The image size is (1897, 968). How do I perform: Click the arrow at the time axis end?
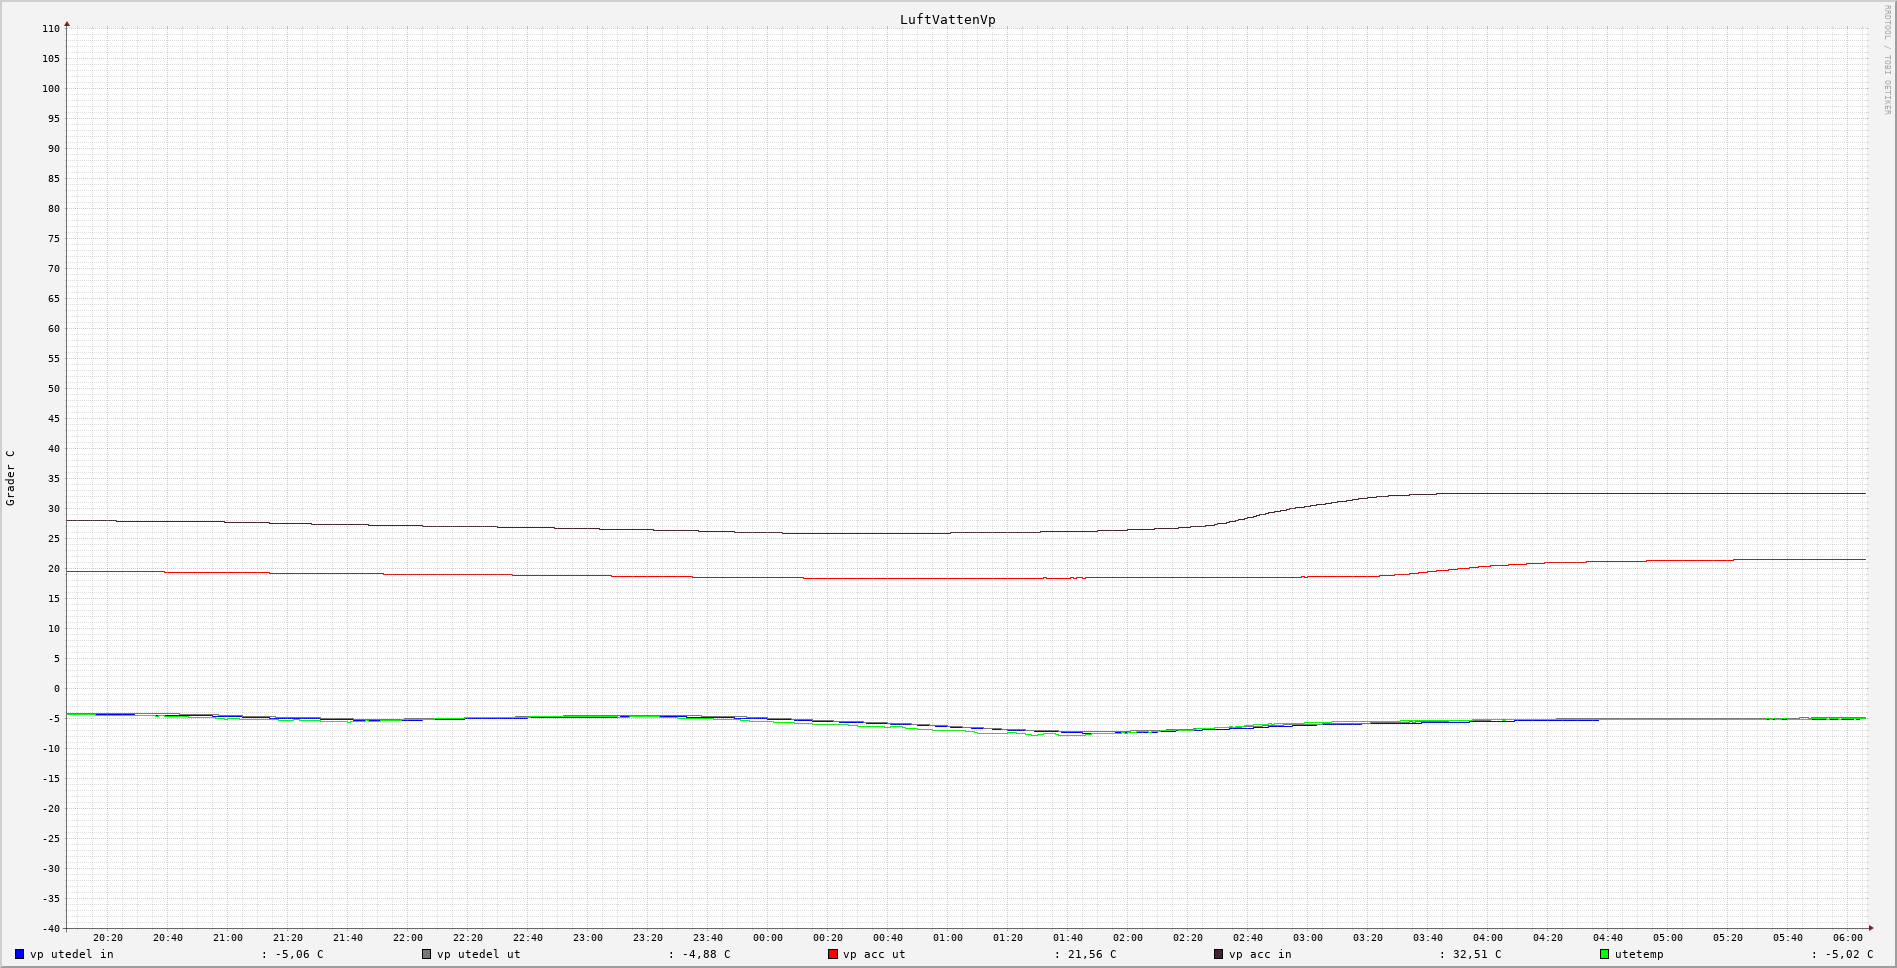1871,928
